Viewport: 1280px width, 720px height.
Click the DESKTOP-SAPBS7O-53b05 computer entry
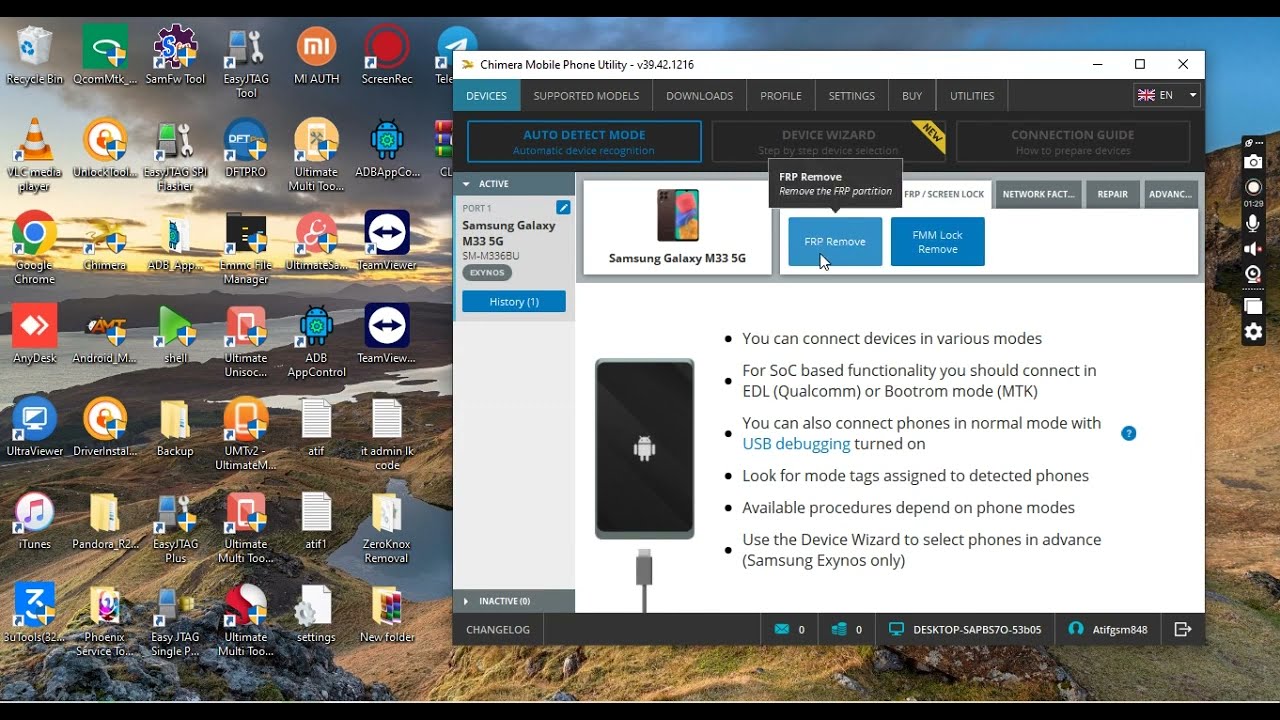965,630
